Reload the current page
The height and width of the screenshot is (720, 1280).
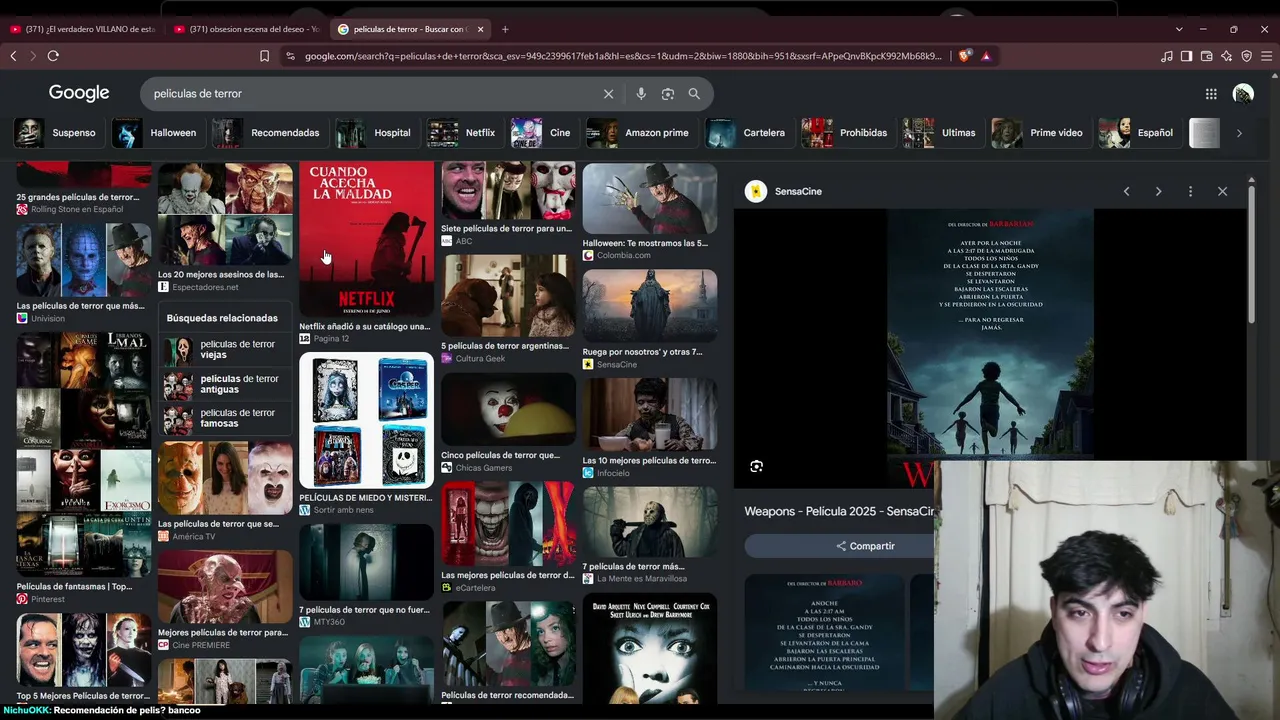pos(53,56)
